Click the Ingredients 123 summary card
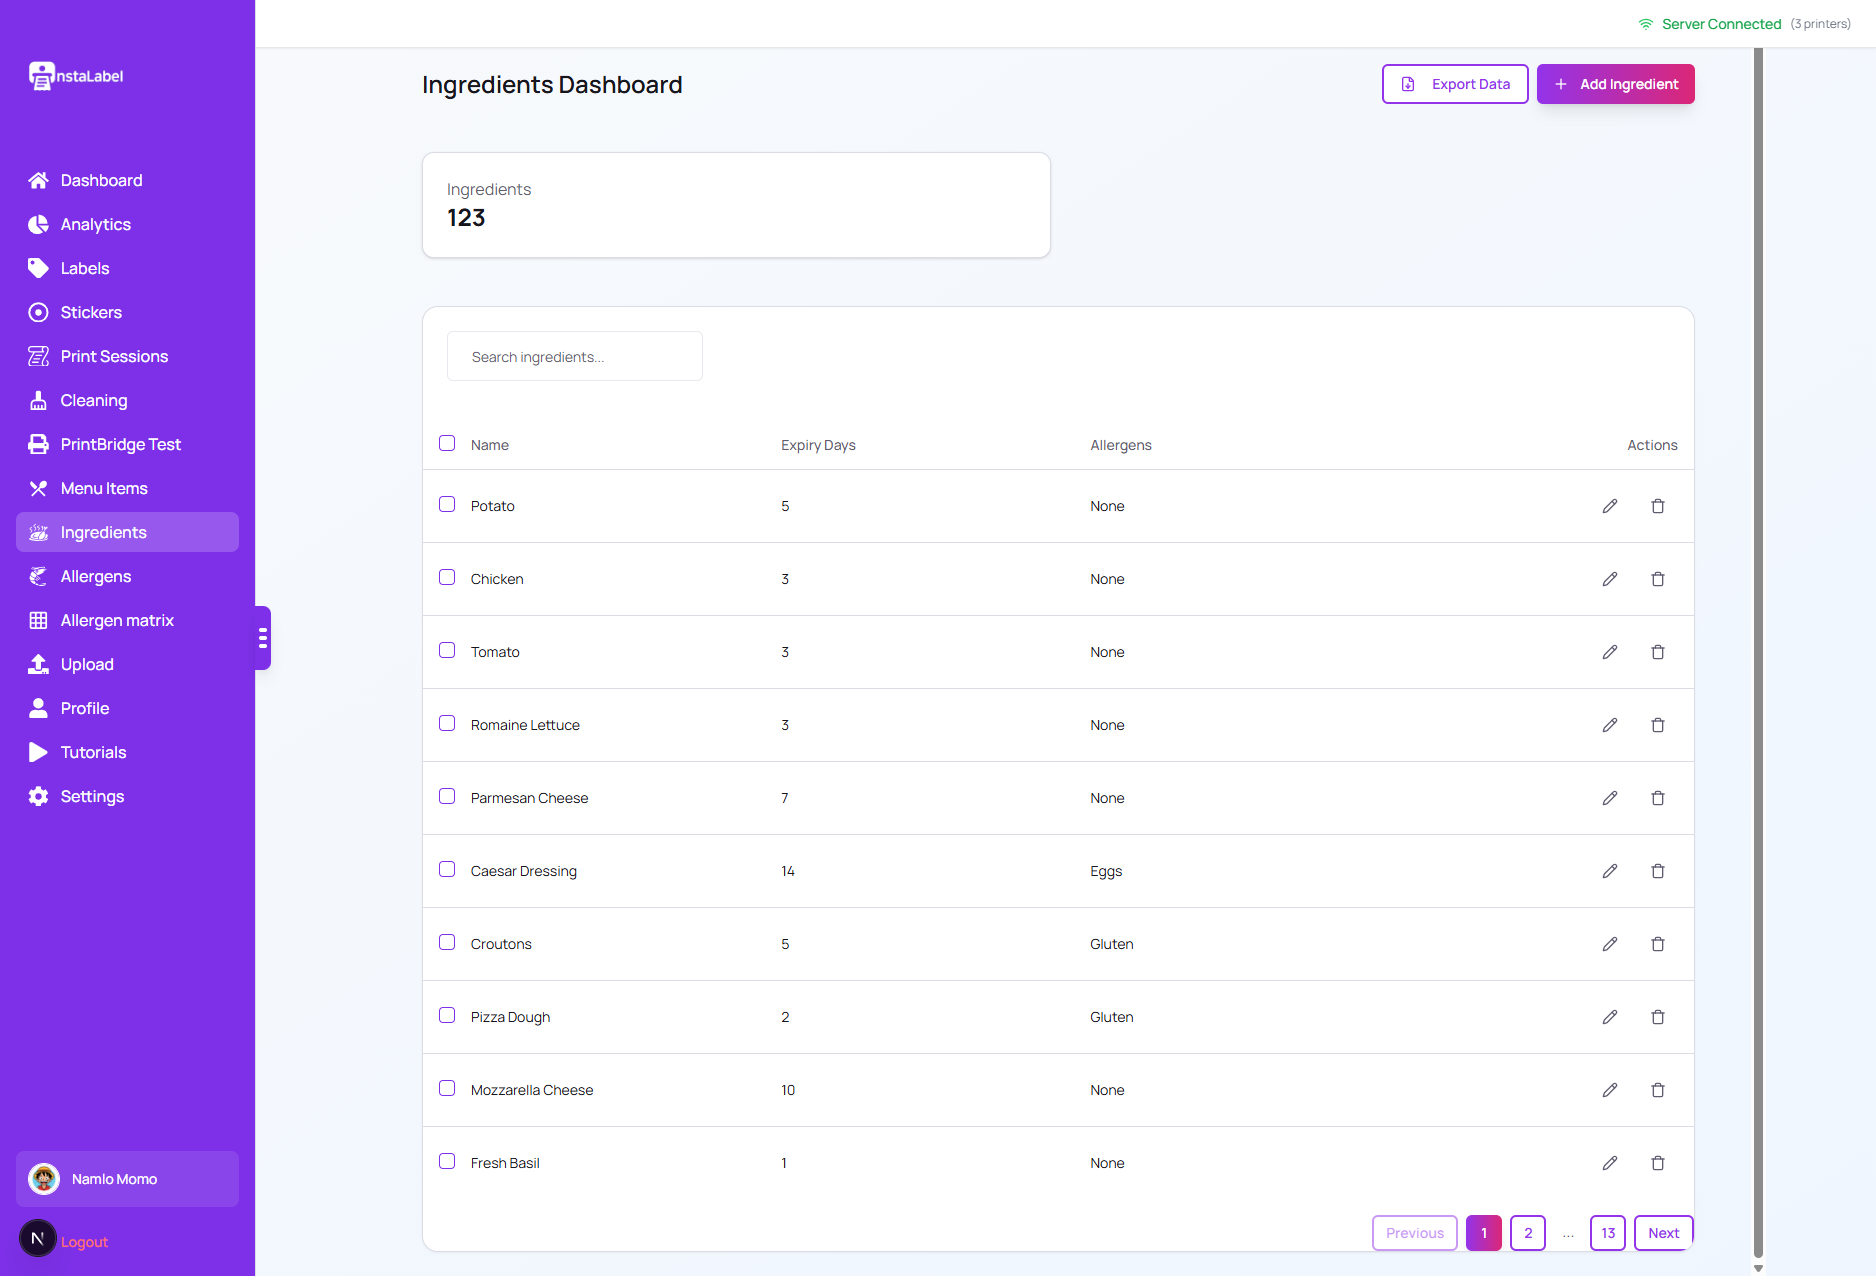The image size is (1876, 1276). pos(736,205)
